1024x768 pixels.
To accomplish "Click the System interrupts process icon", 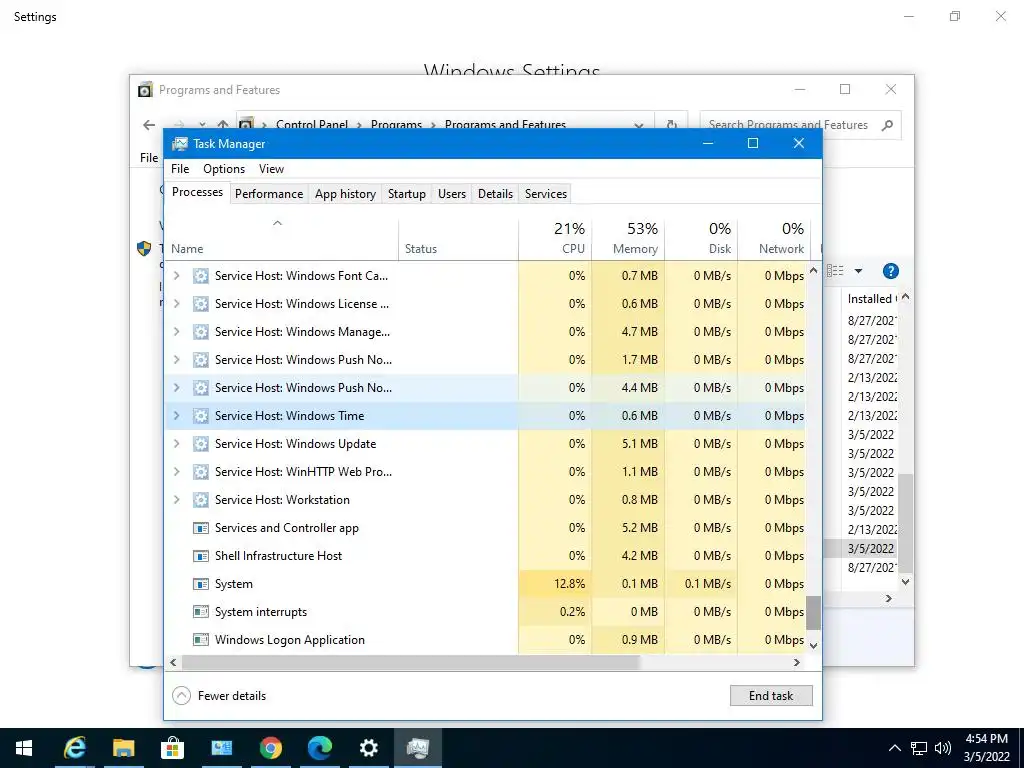I will 200,612.
